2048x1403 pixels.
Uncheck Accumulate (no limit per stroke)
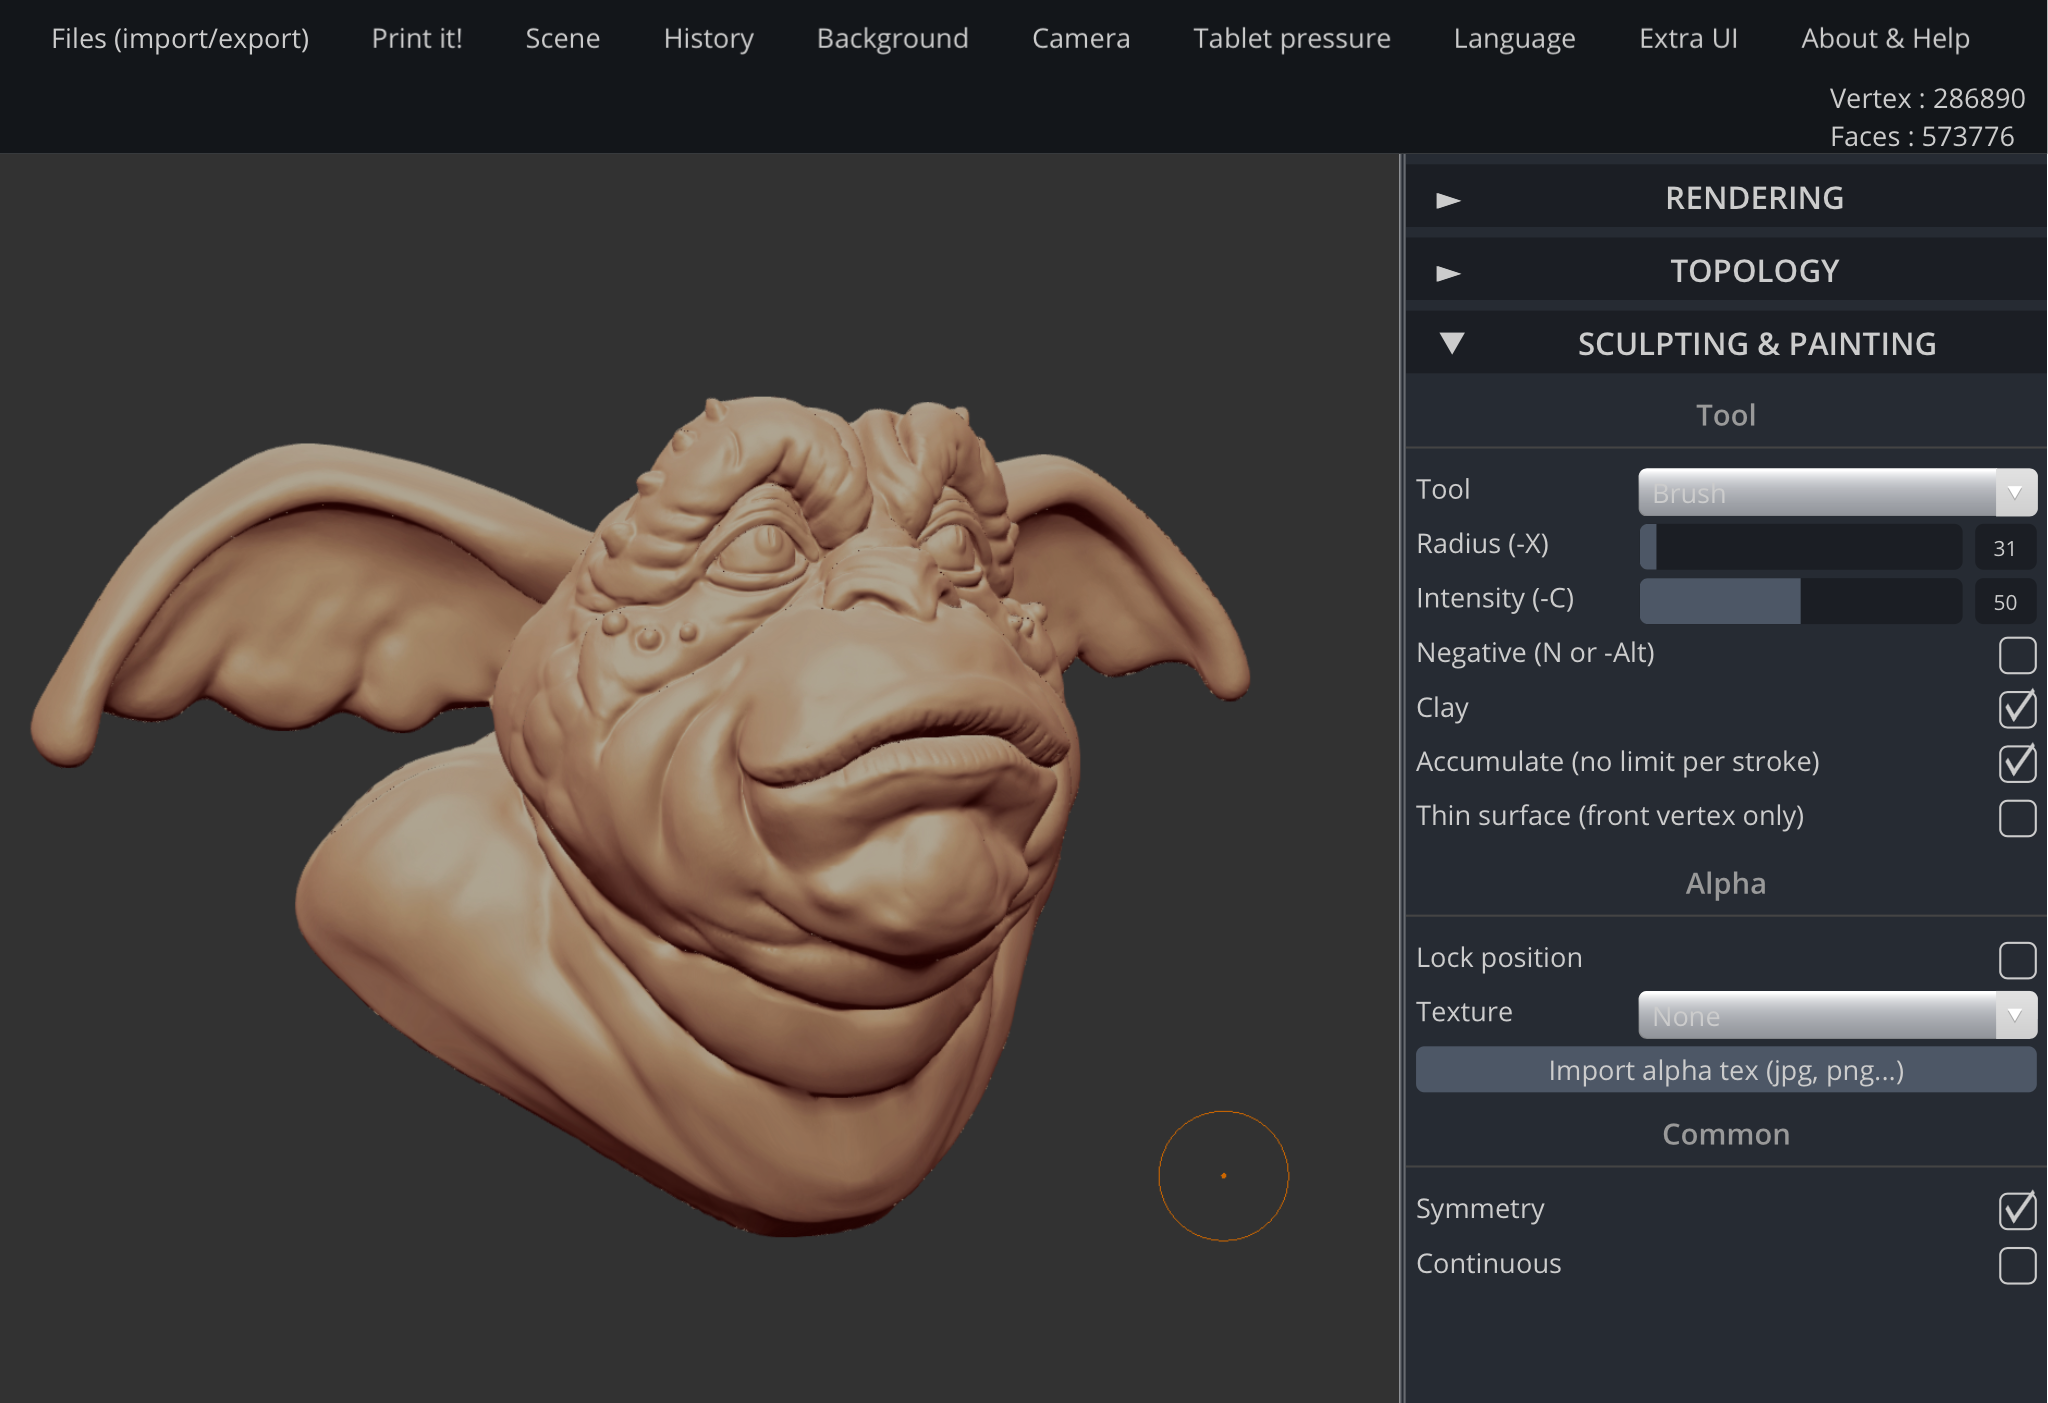[2019, 763]
